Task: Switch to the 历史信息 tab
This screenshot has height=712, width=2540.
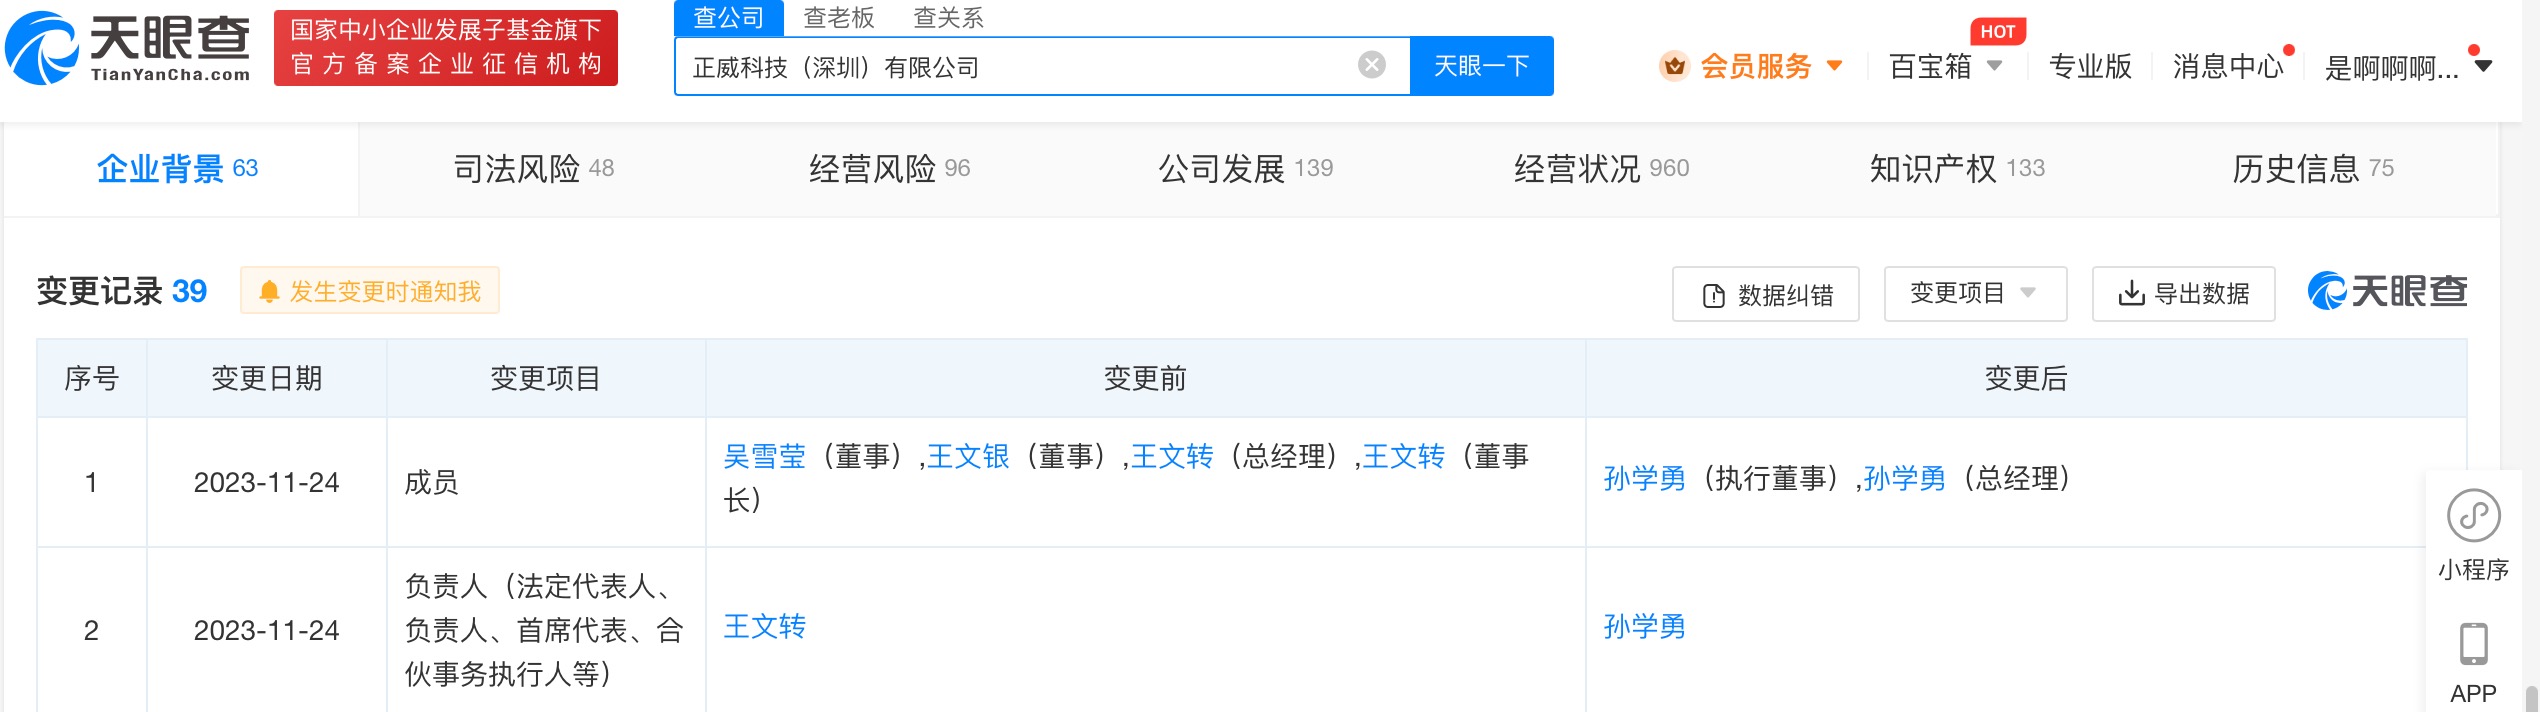Action: click(x=2313, y=168)
